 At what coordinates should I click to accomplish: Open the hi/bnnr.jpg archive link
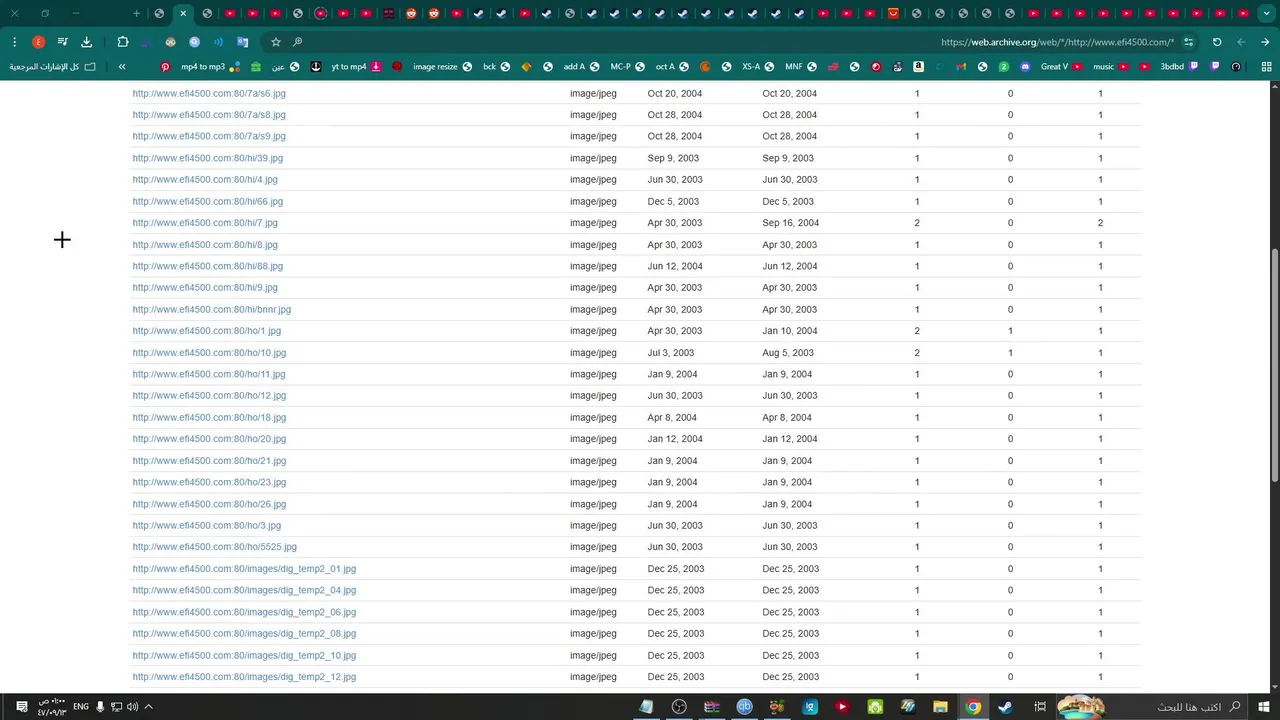pos(211,310)
